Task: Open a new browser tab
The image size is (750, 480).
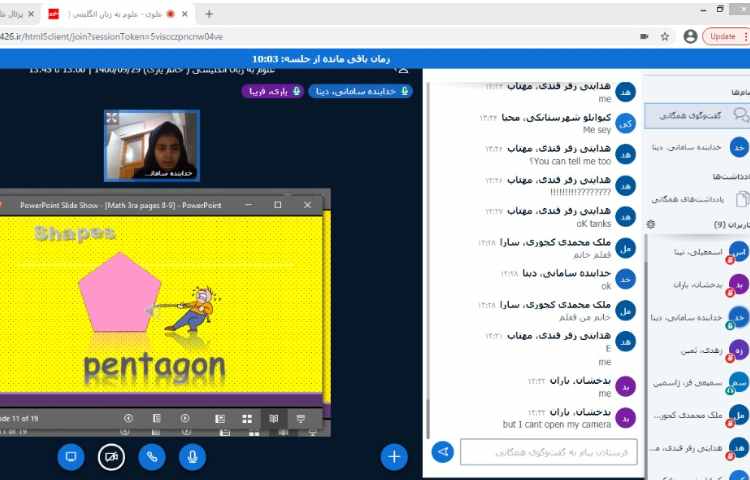Action: click(209, 14)
